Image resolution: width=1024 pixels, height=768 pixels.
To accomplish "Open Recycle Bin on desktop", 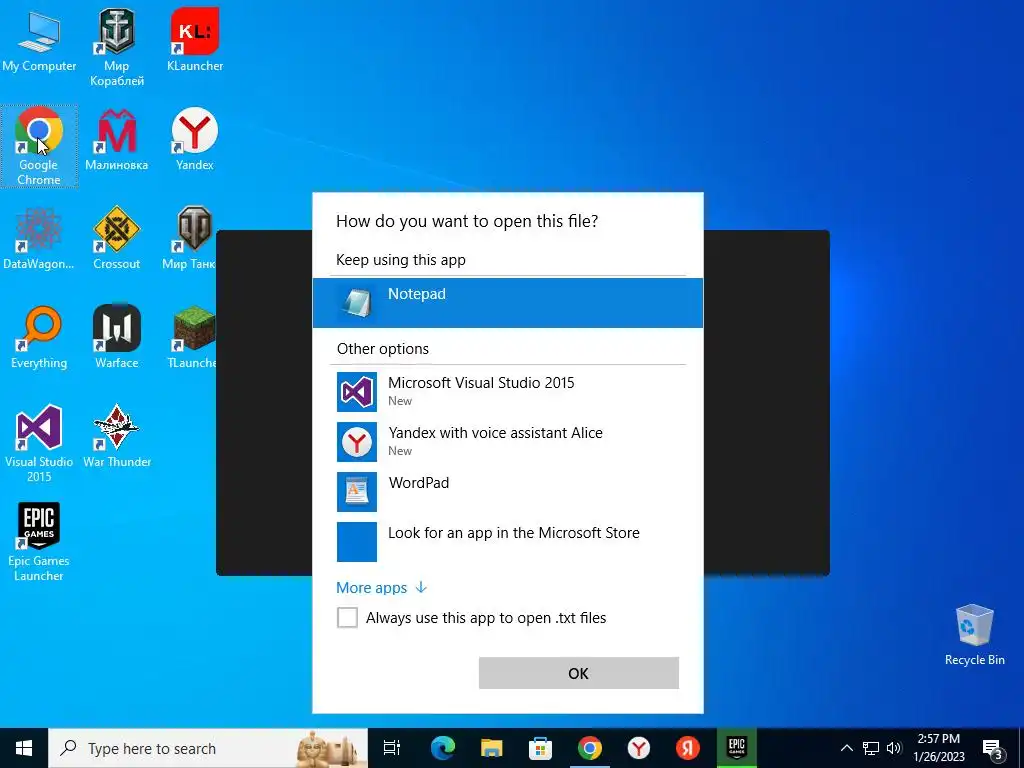I will (974, 635).
